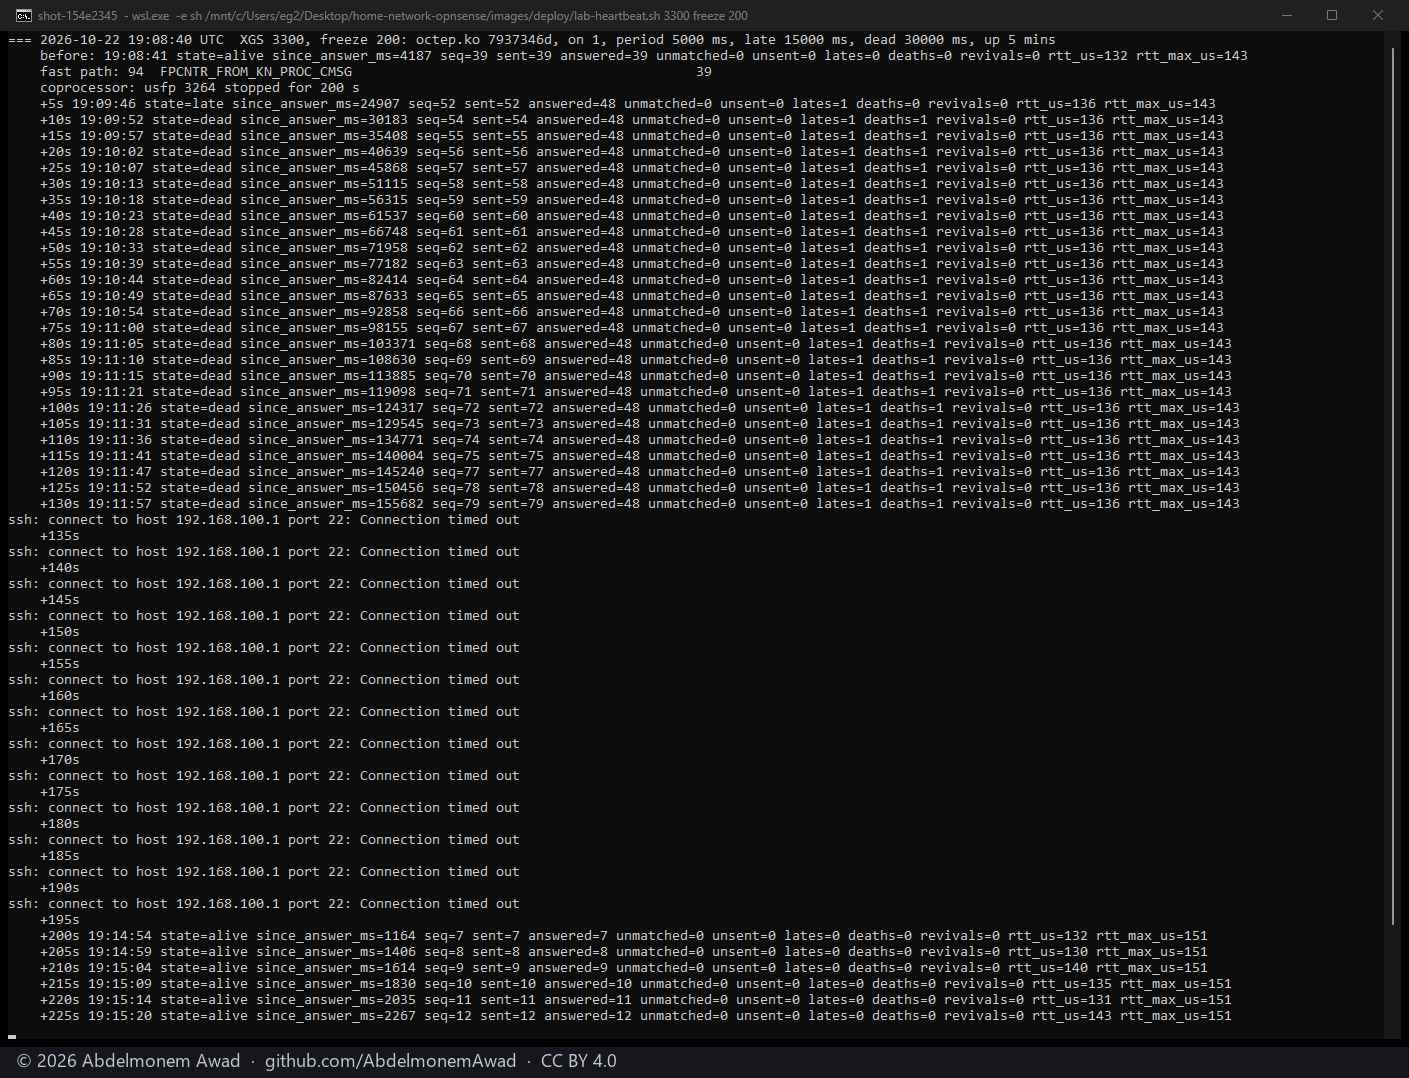Click the '+195s' timestamp label

click(60, 920)
